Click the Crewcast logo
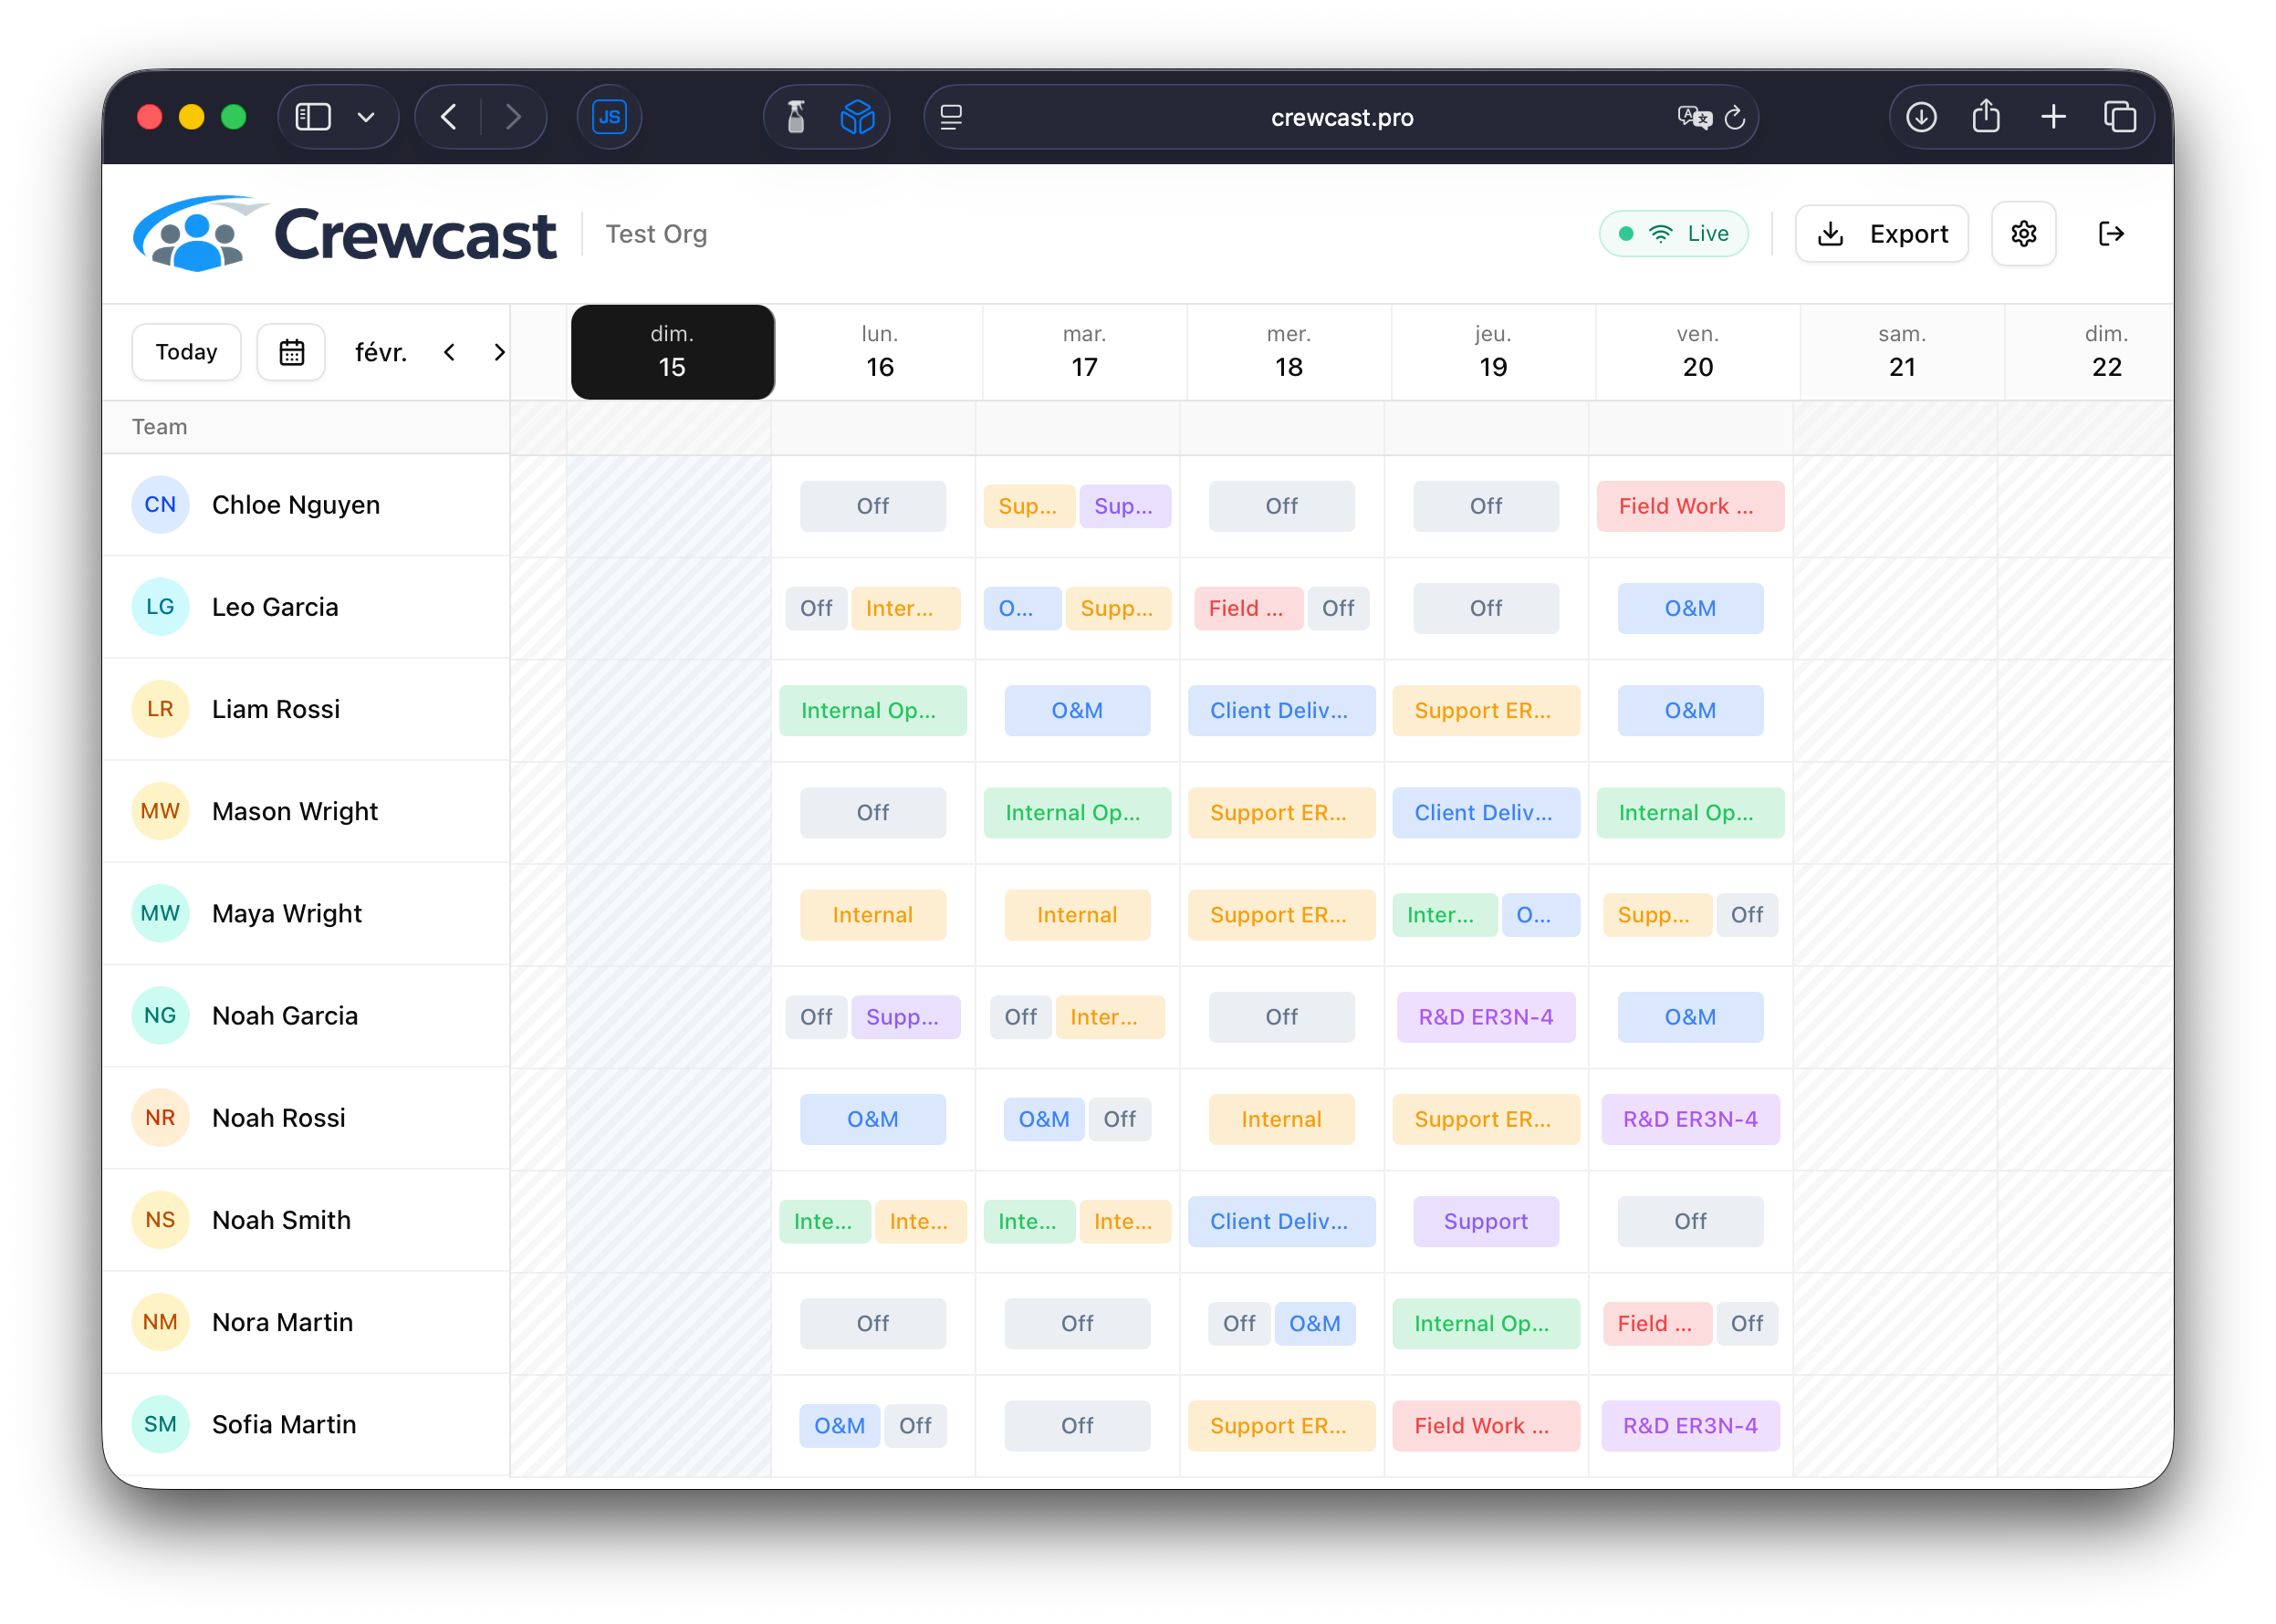Viewport: 2276px width, 1624px height. click(x=344, y=233)
